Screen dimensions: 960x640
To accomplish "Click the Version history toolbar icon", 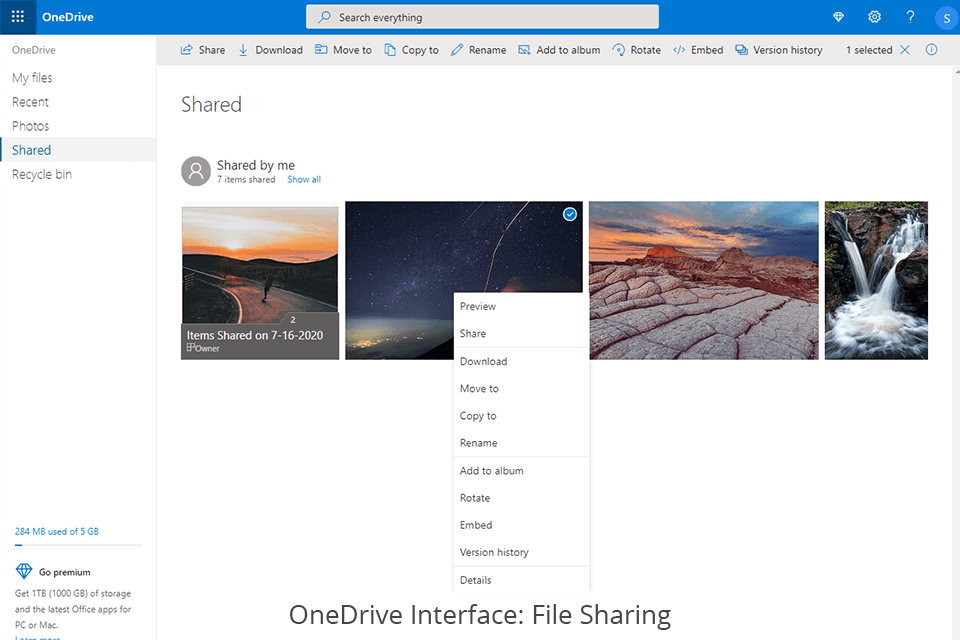I will point(779,49).
